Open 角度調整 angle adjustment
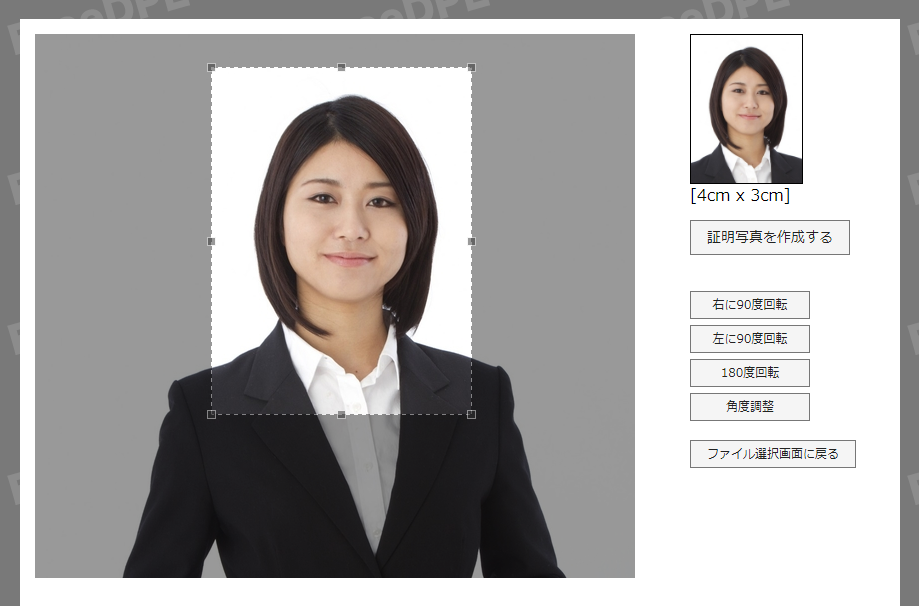The image size is (919, 606). [750, 407]
